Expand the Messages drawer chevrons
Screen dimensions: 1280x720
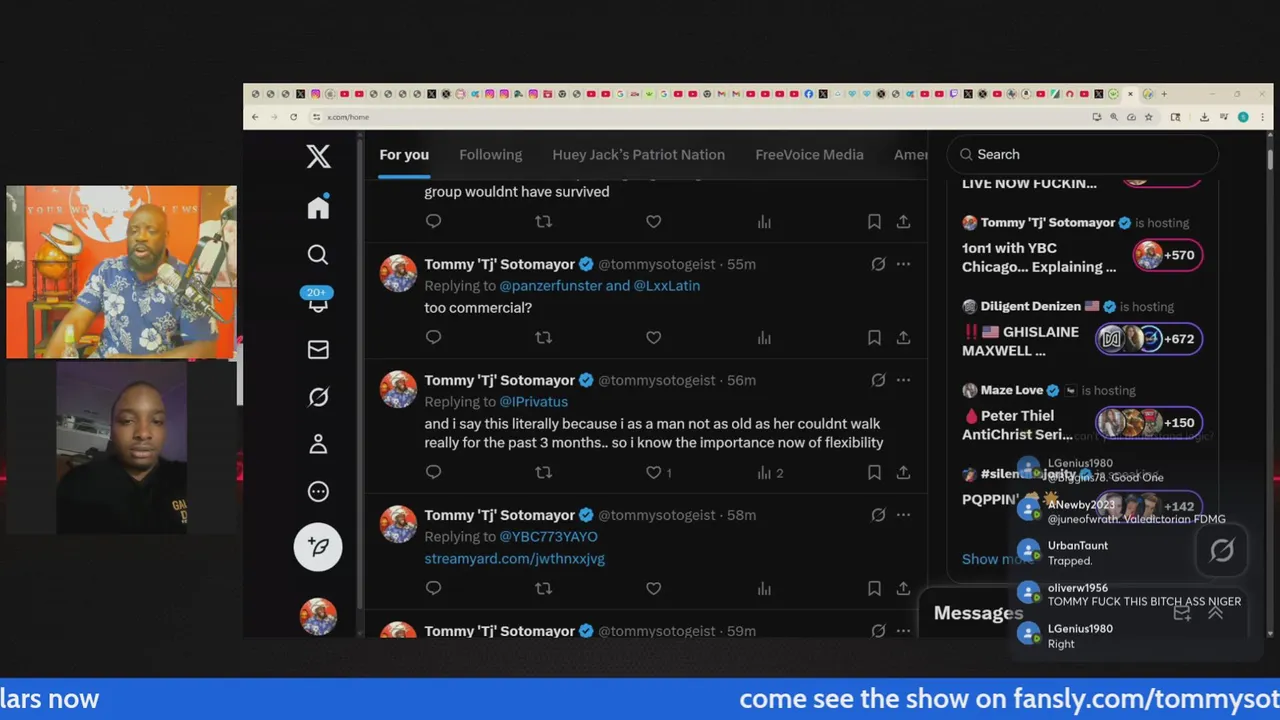[x=1215, y=613]
